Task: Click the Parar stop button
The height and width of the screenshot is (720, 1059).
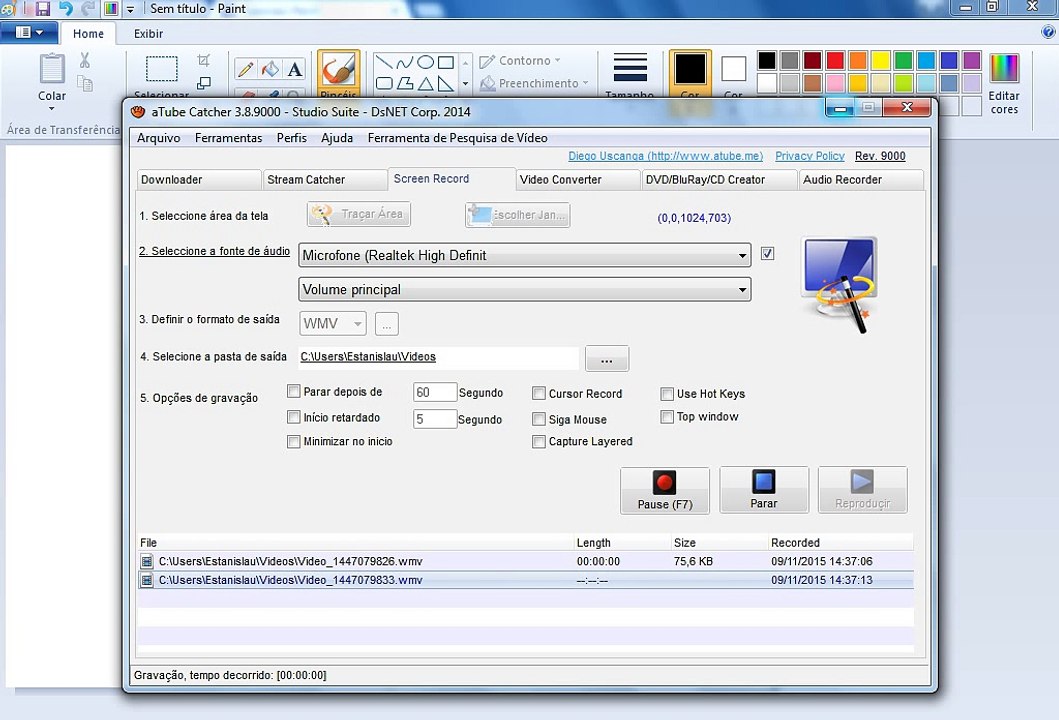Action: click(764, 490)
